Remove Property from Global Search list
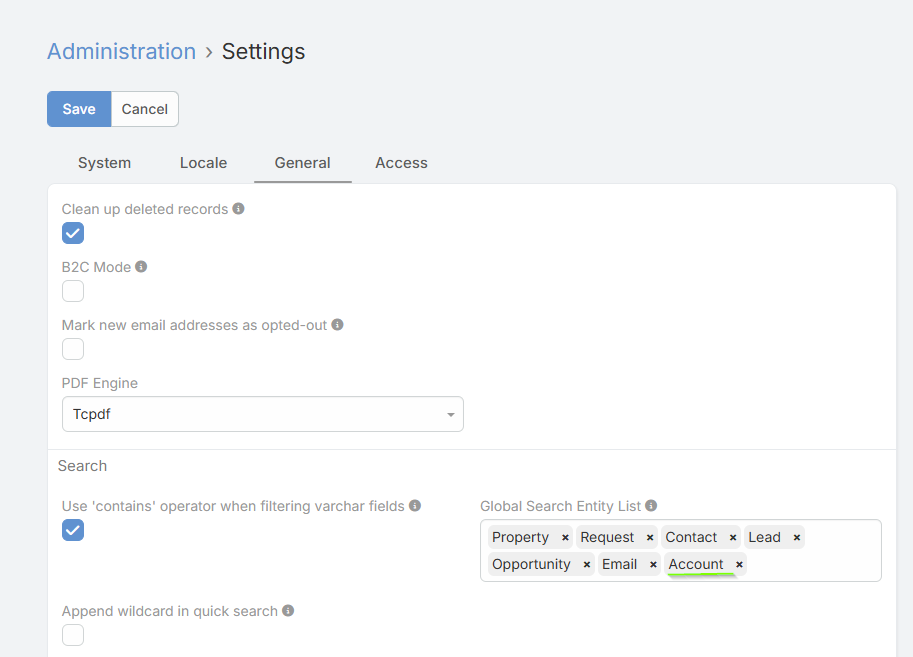 565,538
